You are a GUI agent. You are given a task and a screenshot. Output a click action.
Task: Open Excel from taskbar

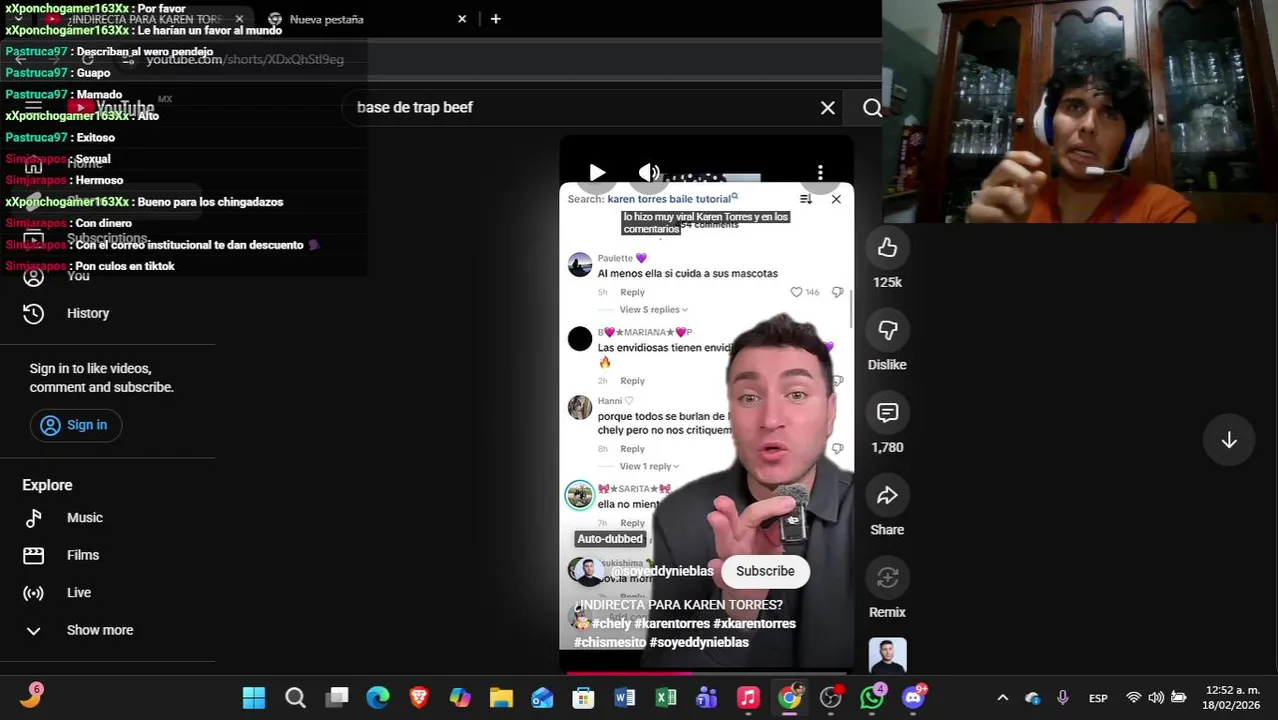pyautogui.click(x=666, y=698)
